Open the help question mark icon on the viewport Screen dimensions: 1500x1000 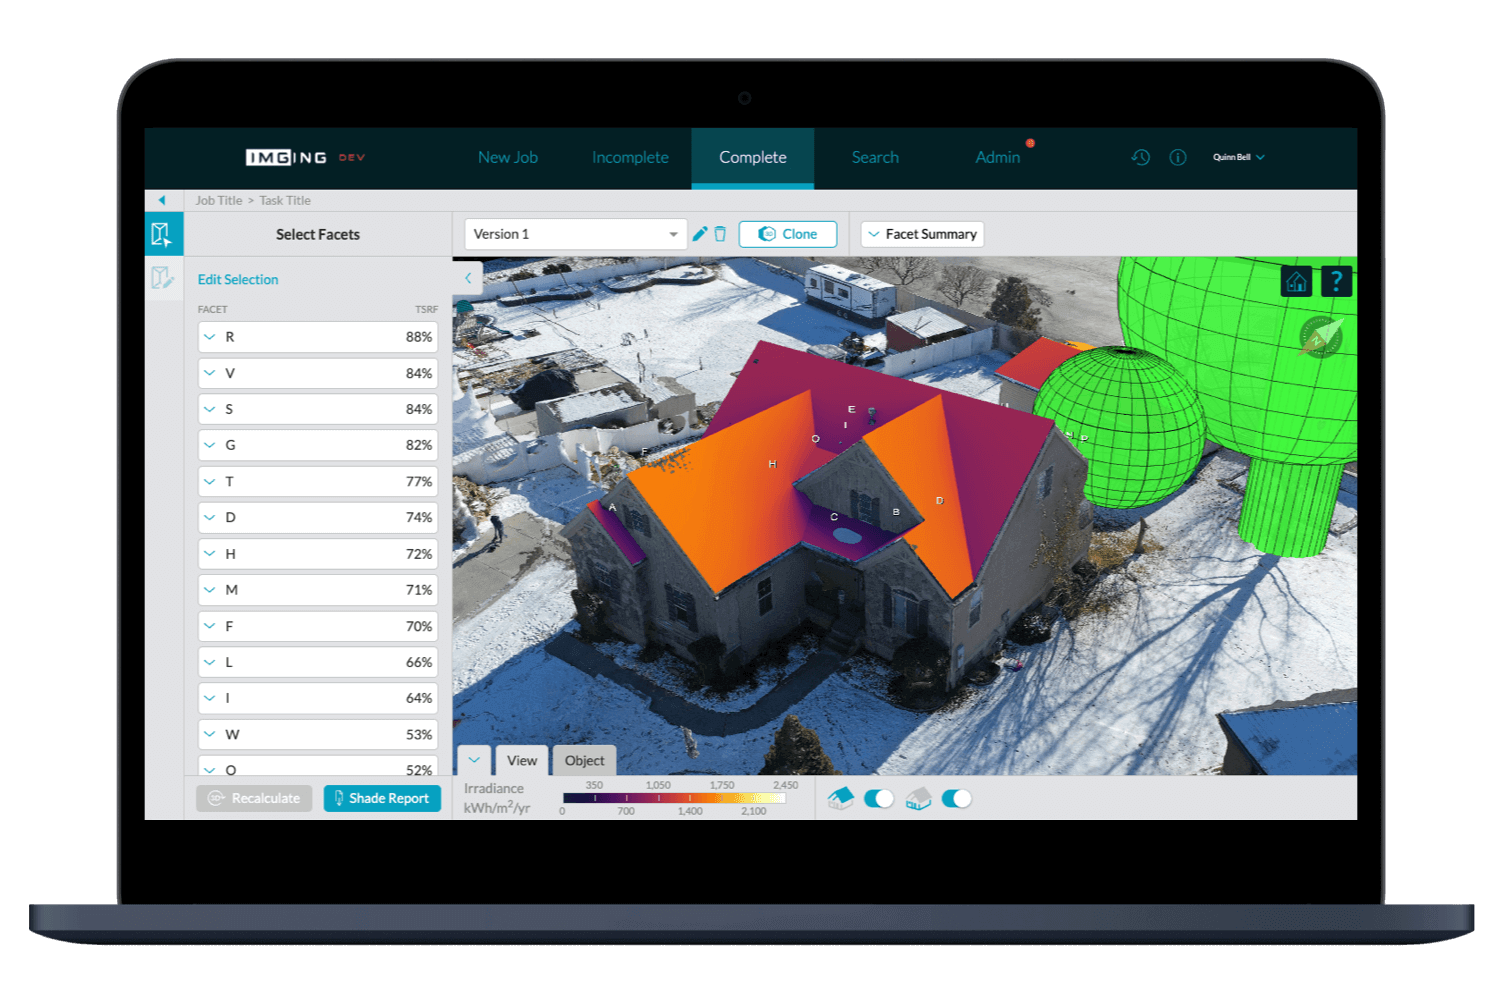pyautogui.click(x=1337, y=281)
